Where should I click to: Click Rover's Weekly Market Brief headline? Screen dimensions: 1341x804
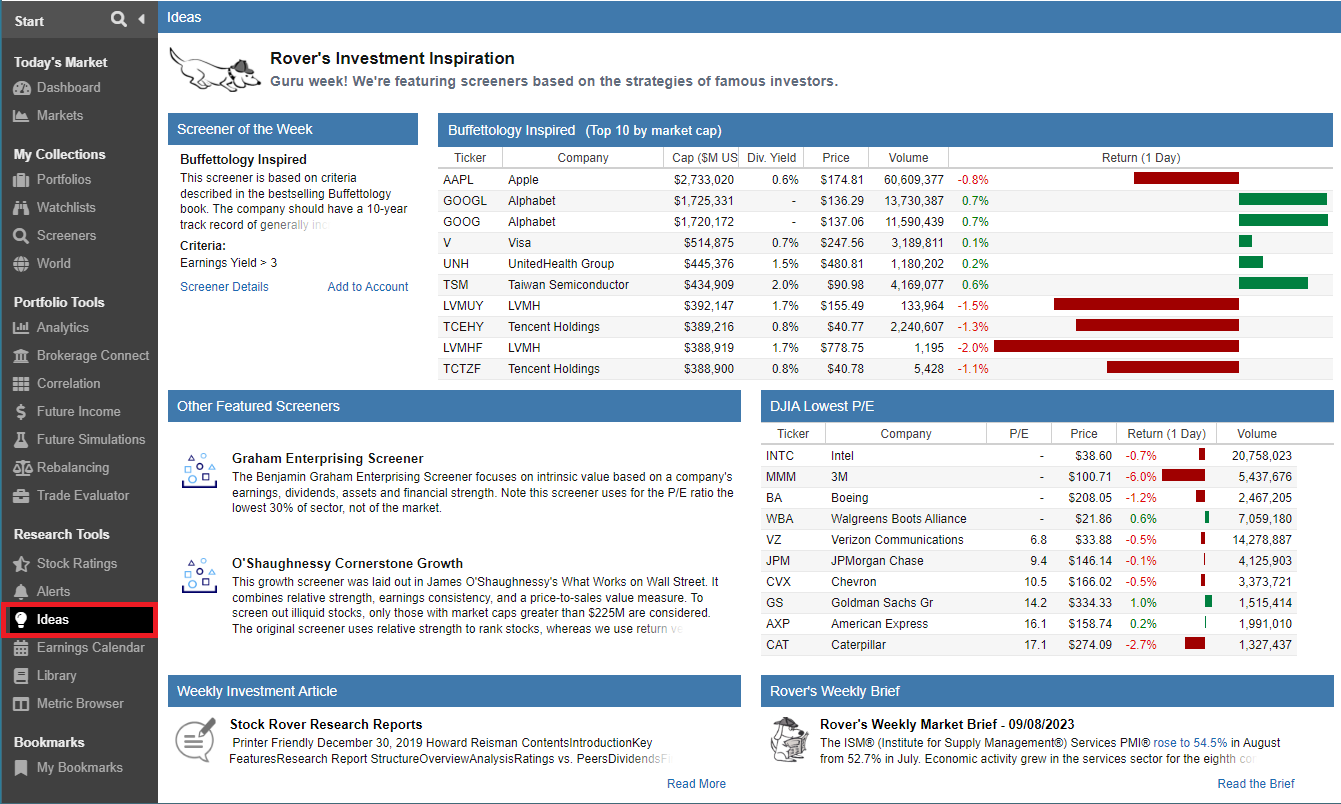pos(947,724)
